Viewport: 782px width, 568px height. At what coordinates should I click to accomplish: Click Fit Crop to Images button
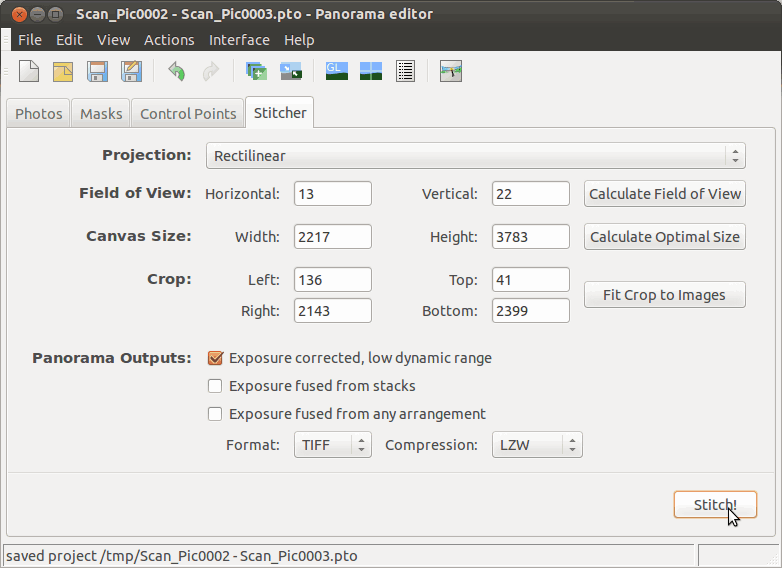(x=665, y=295)
